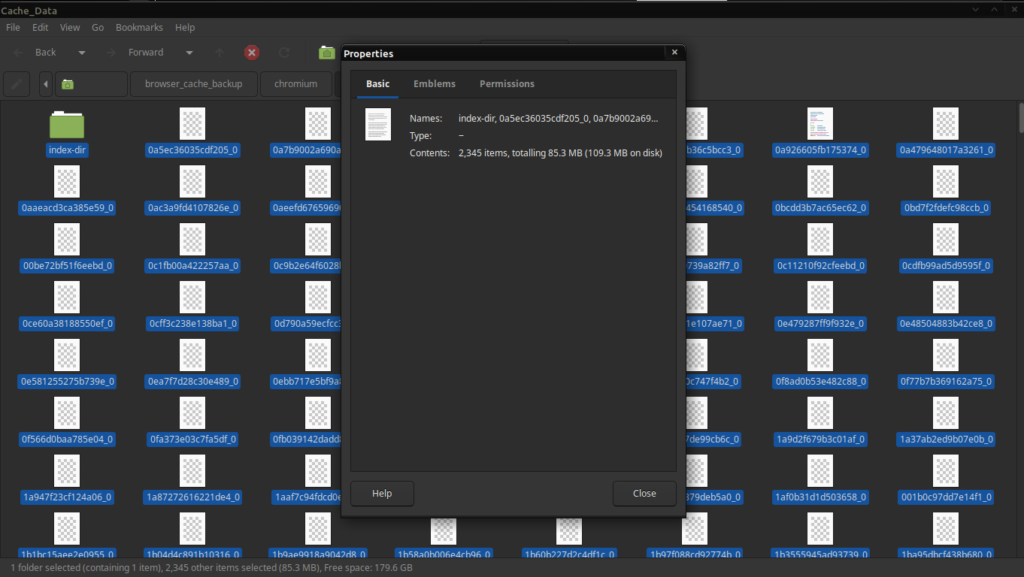Click the Up directory arrow
This screenshot has width=1024, height=577.
[220, 52]
